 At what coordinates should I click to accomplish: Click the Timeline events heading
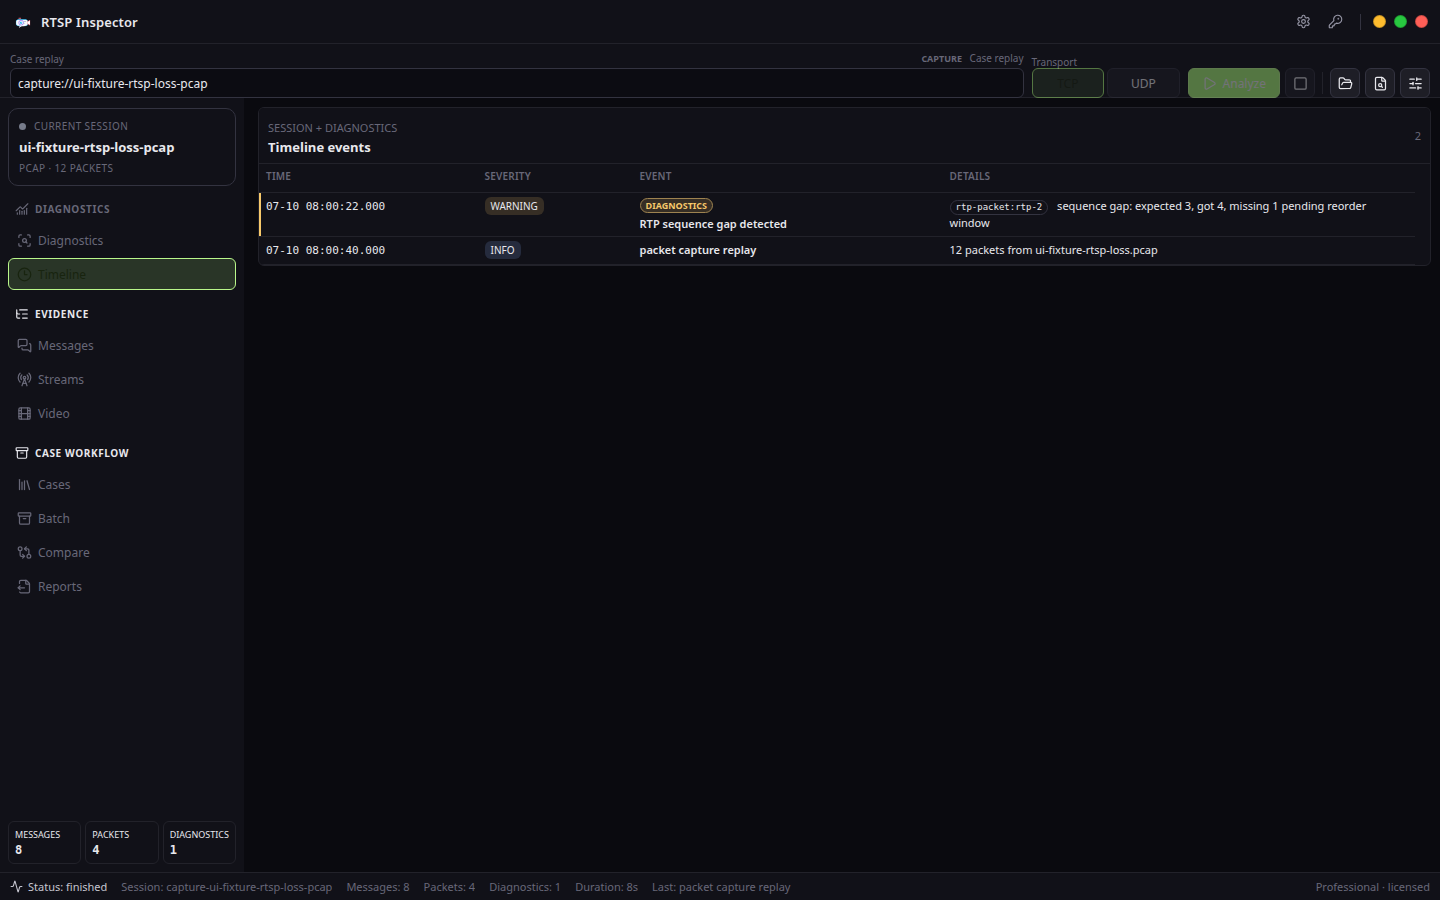(319, 147)
